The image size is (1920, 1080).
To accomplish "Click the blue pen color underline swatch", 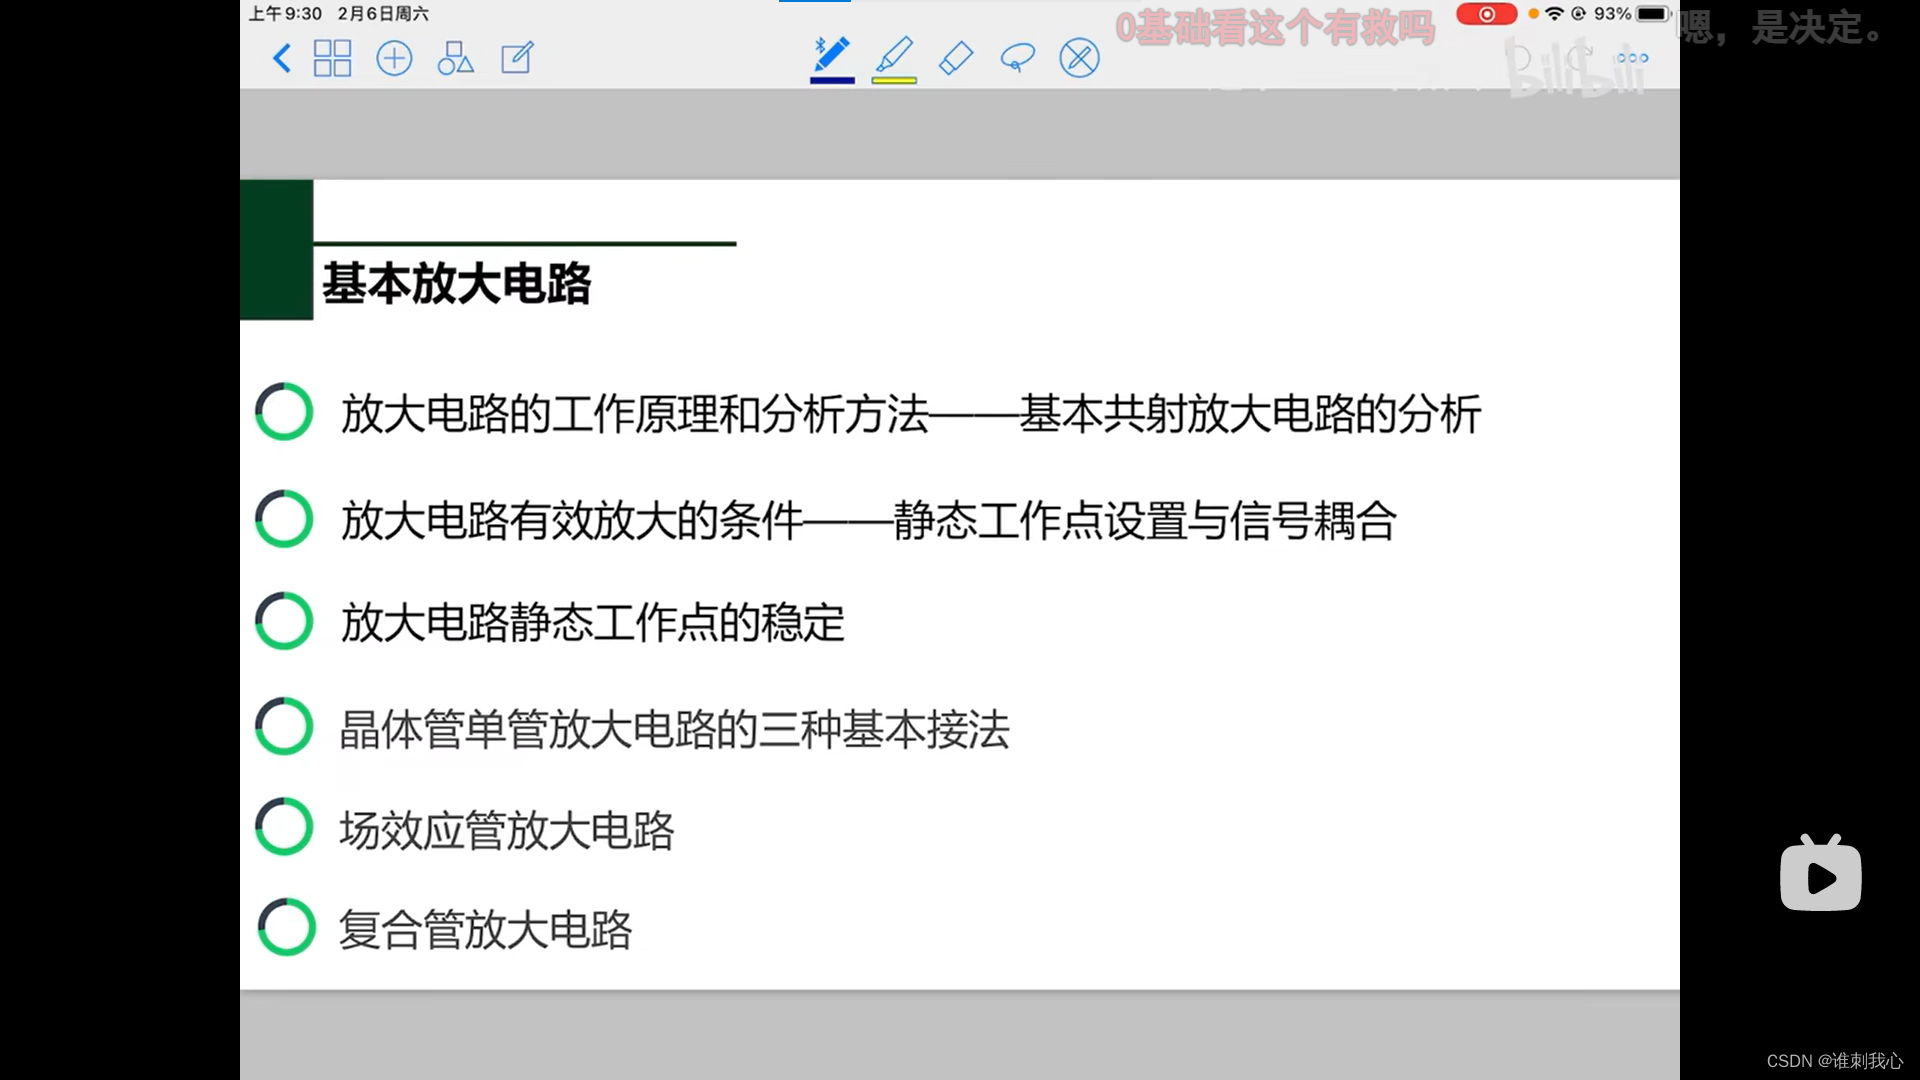I will [832, 80].
